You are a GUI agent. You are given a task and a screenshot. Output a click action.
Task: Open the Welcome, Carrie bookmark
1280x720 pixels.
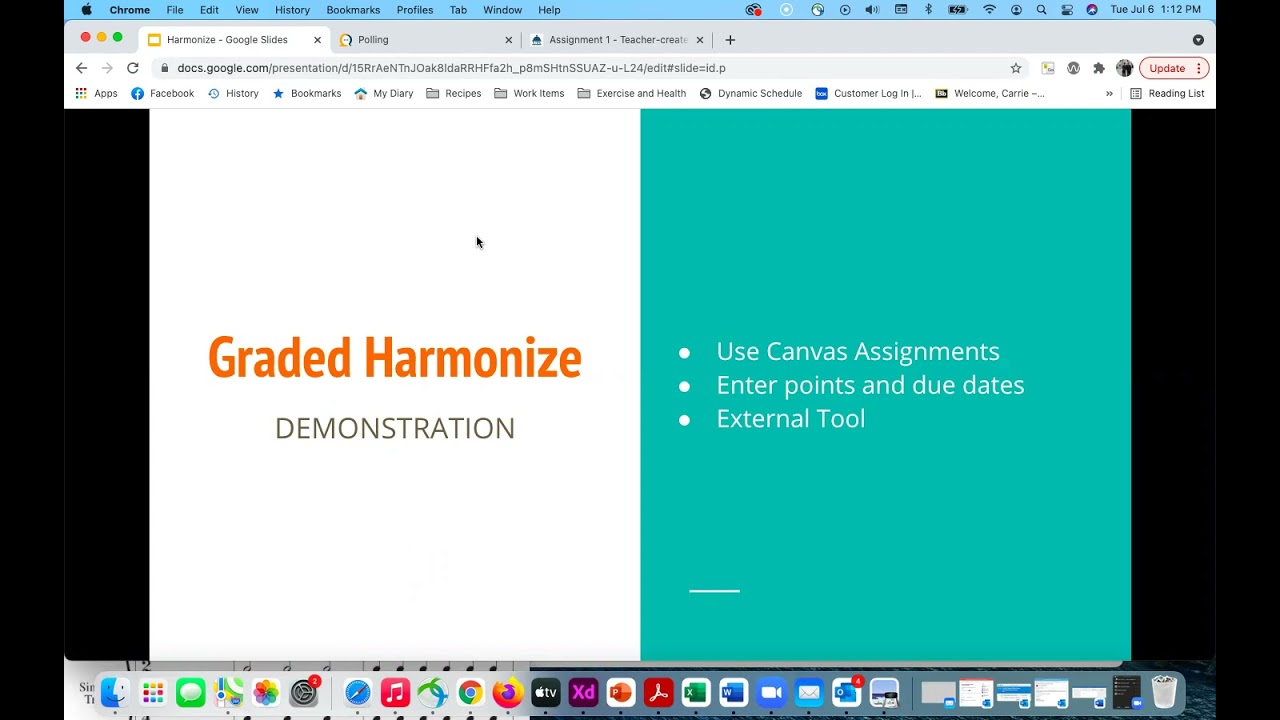990,93
